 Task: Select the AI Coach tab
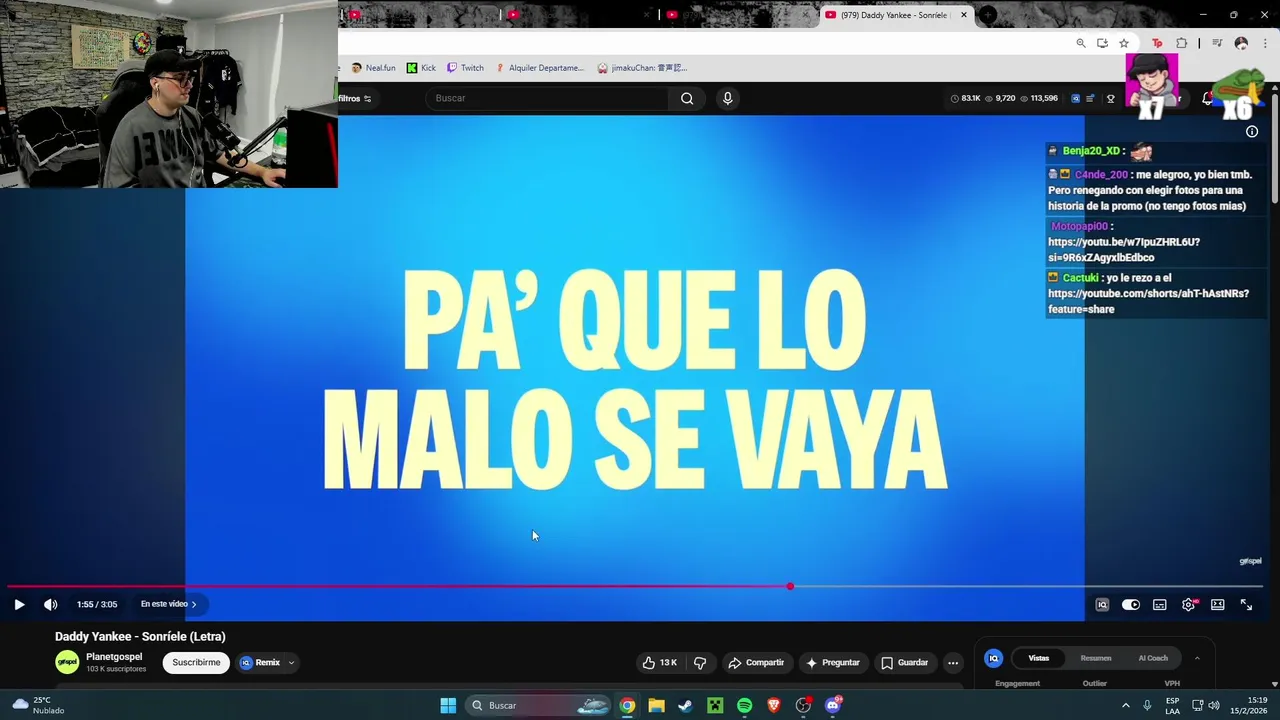[x=1153, y=658]
